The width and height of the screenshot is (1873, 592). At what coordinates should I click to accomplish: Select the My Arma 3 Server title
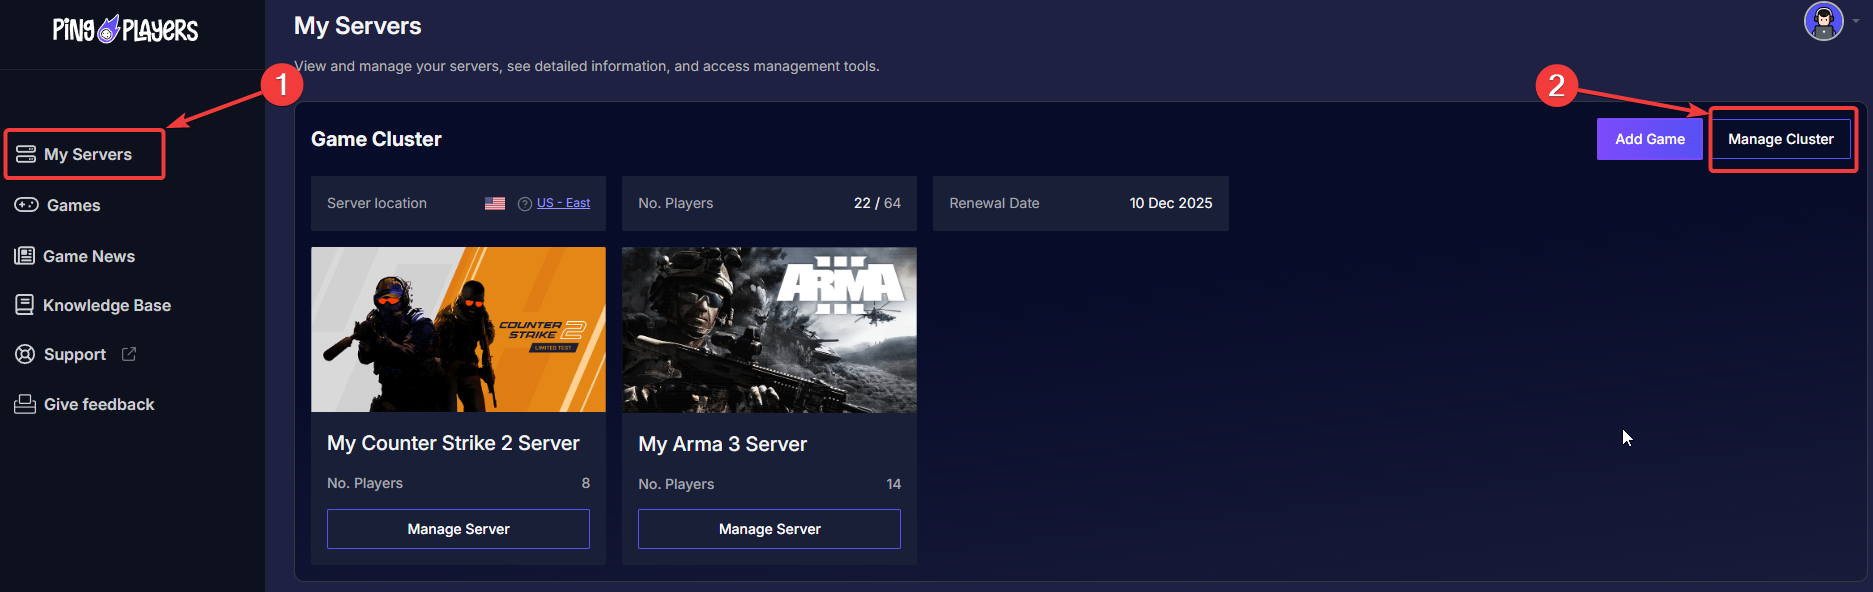(722, 444)
